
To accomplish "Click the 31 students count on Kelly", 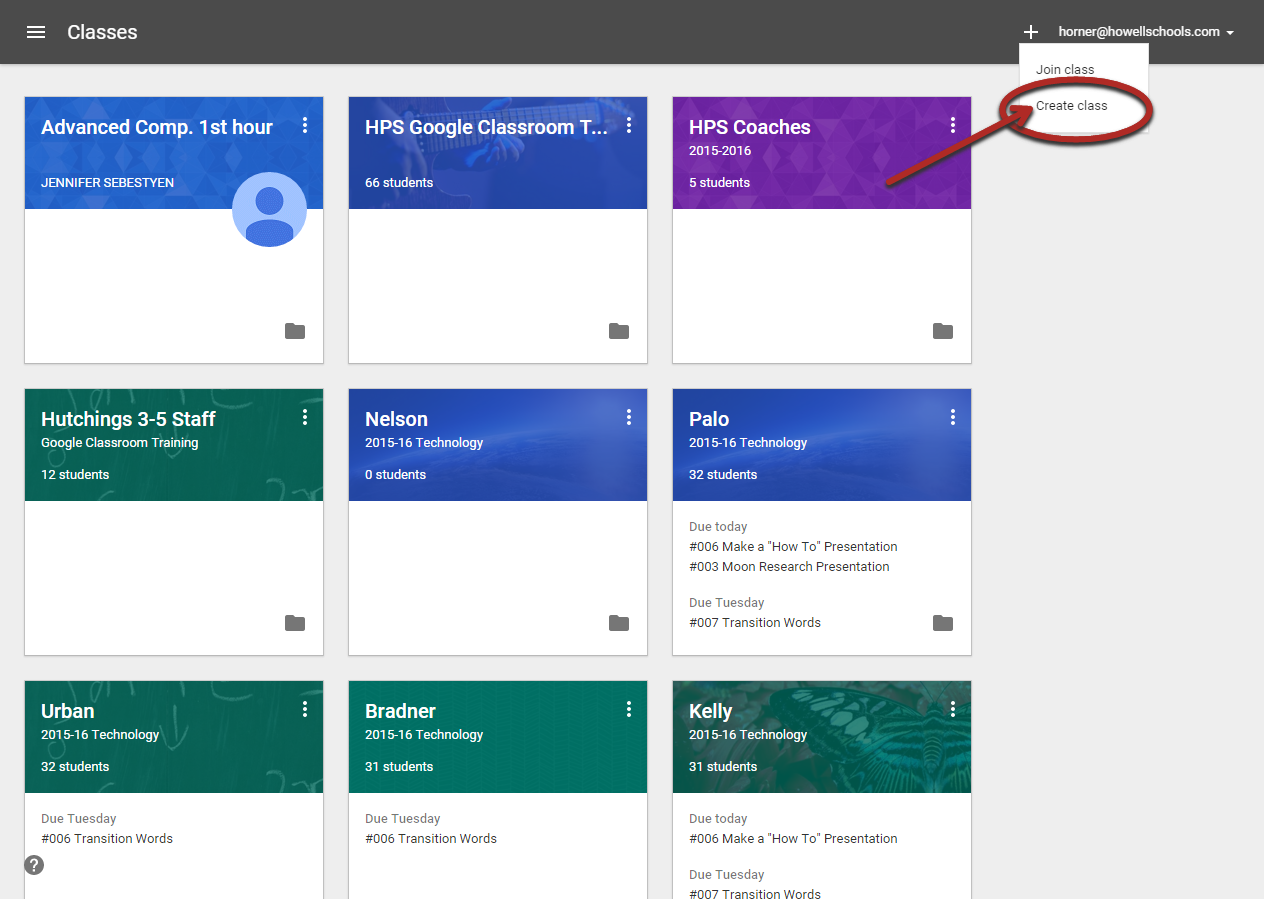I will [x=723, y=767].
